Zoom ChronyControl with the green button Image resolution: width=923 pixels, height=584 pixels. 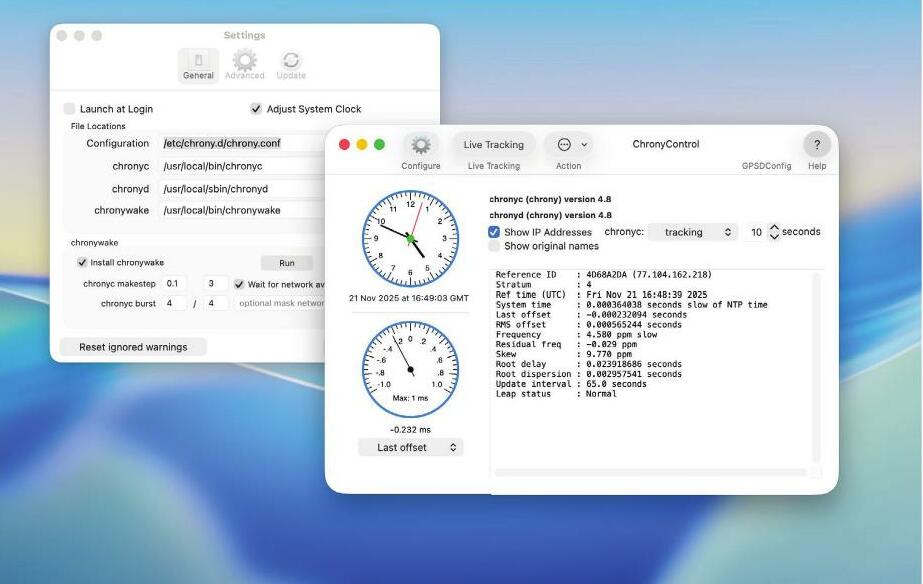(380, 145)
